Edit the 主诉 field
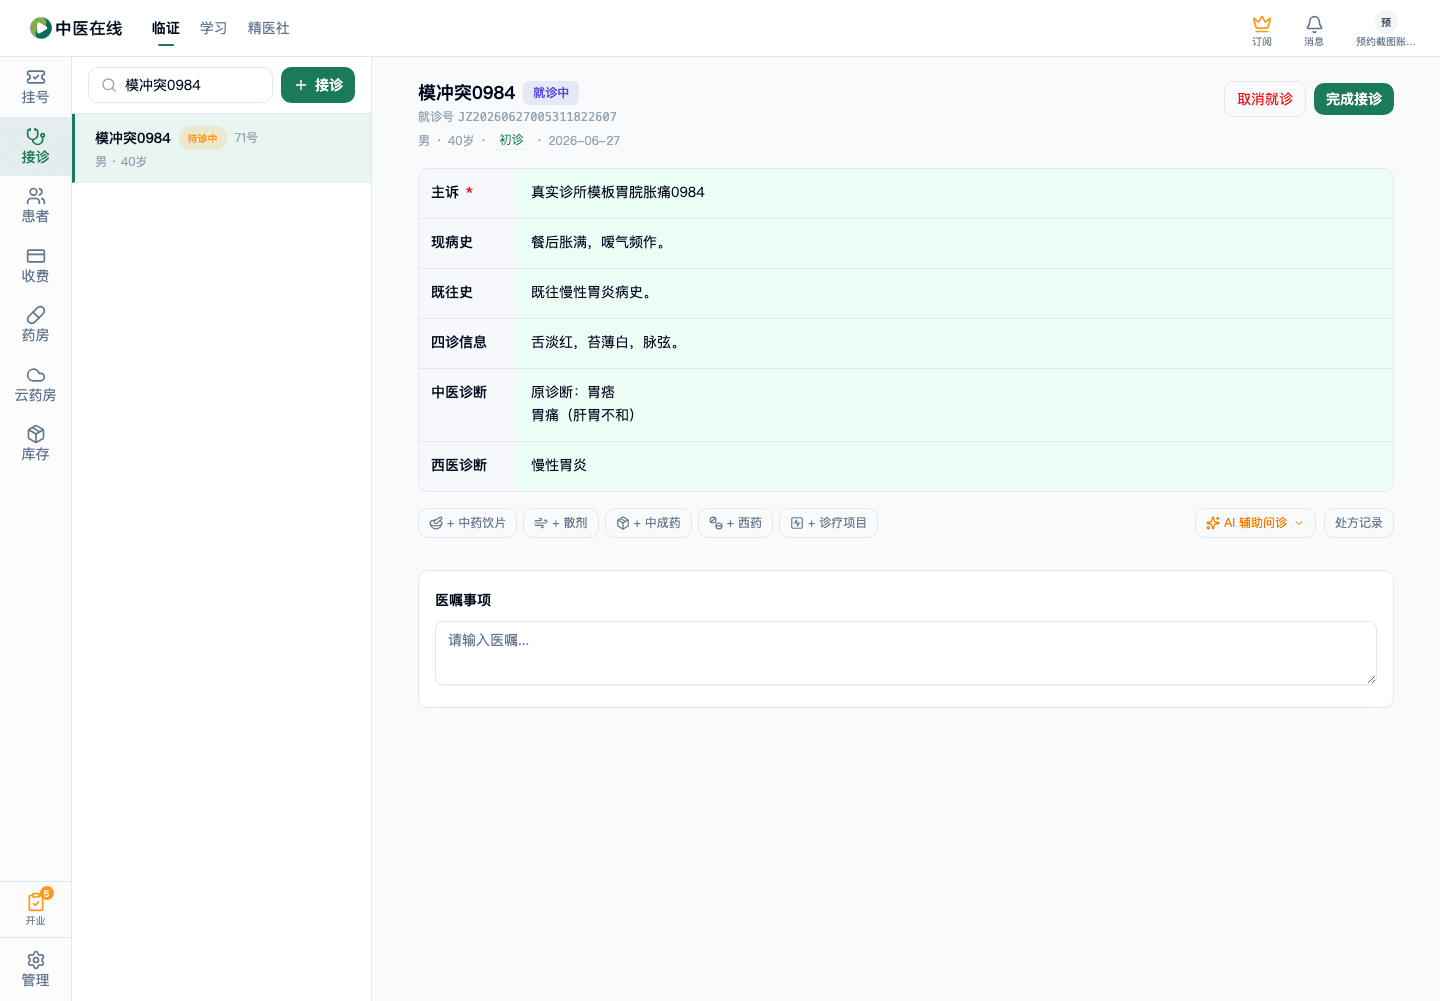Viewport: 1440px width, 1001px height. tap(954, 193)
